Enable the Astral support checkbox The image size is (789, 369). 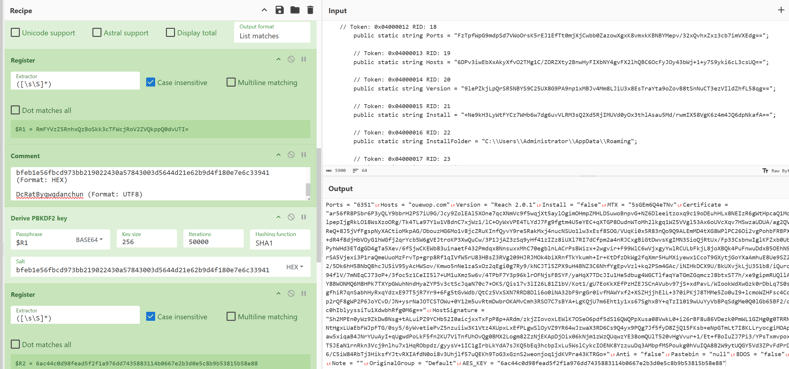coord(97,33)
